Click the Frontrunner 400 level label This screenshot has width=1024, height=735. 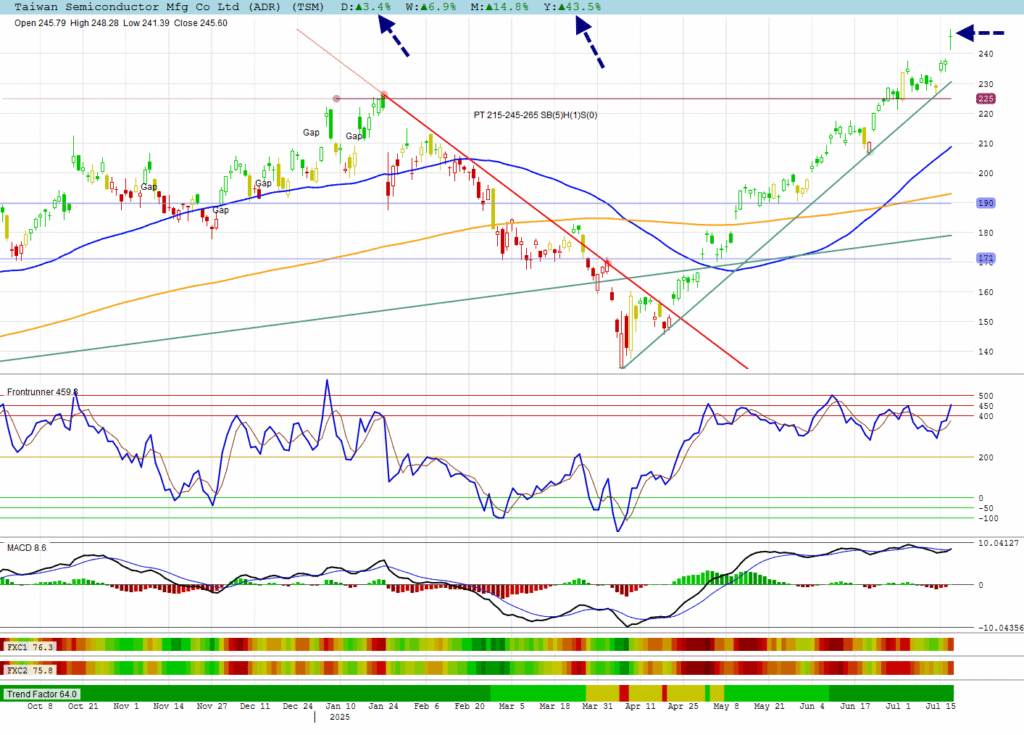pyautogui.click(x=985, y=416)
